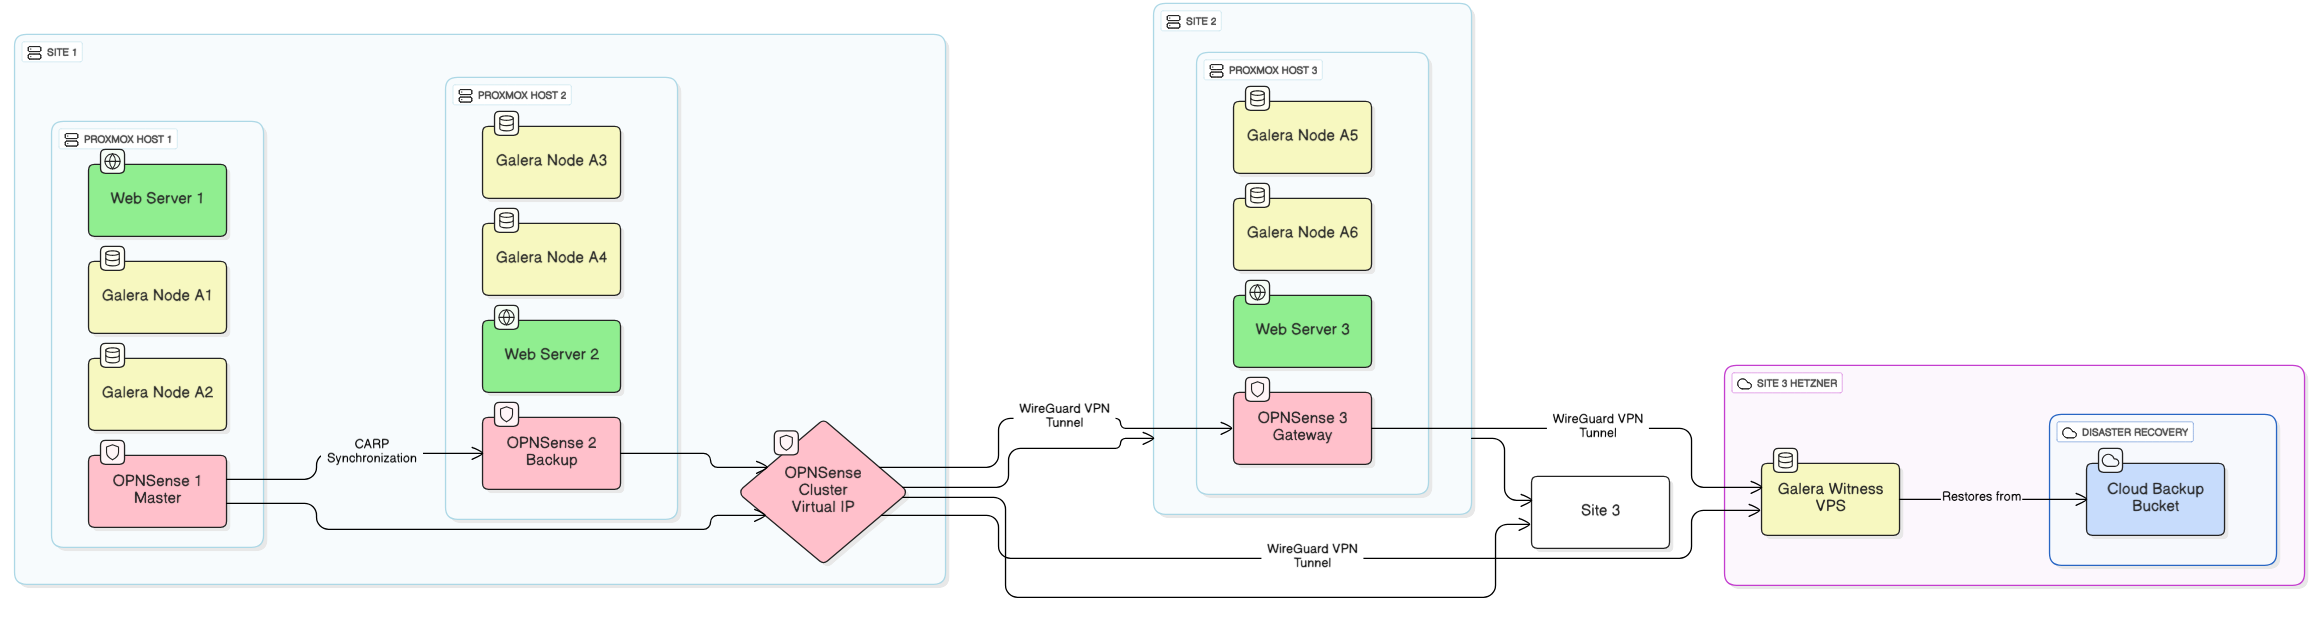
Task: Click the globe icon on Web Server 2
Action: (x=507, y=317)
